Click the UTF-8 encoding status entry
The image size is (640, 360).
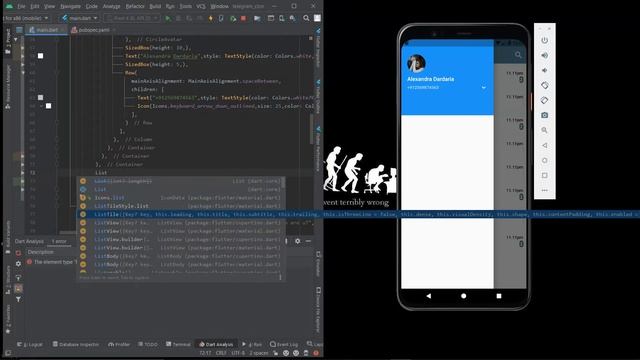coord(238,353)
